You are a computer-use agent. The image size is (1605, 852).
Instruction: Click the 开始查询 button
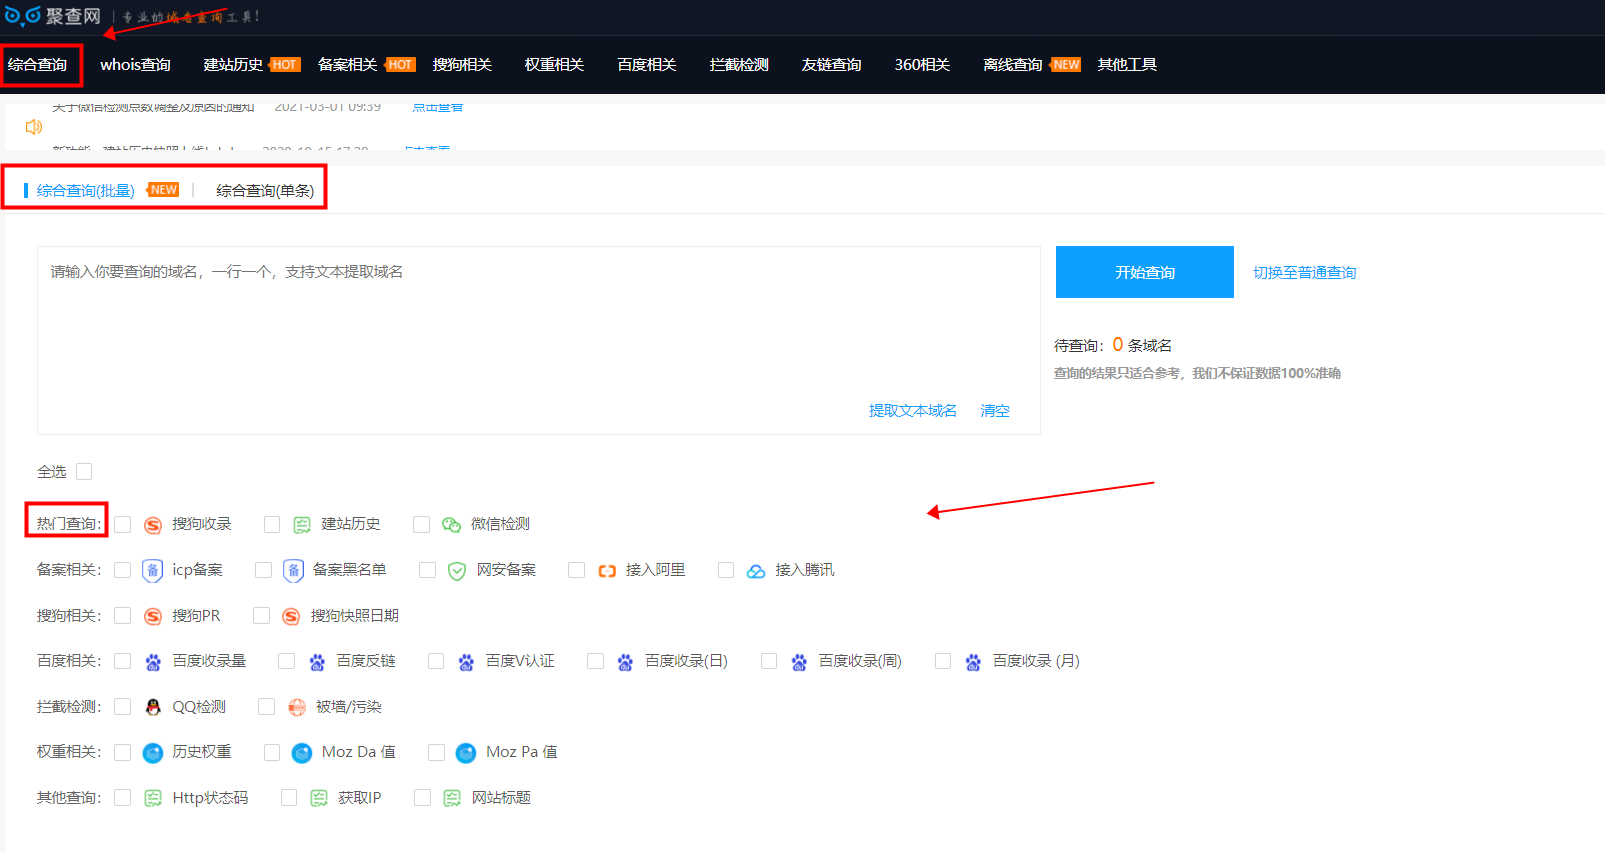click(1145, 272)
